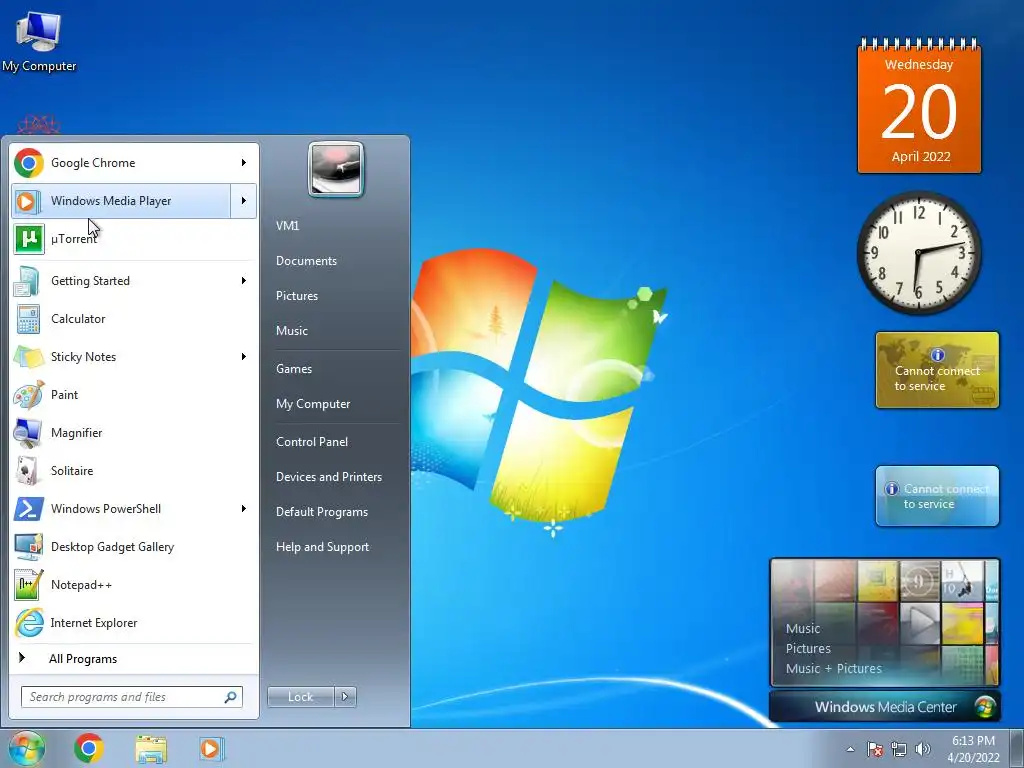Open Desktop Gadget Gallery icon
Viewport: 1024px width, 768px height.
point(29,547)
